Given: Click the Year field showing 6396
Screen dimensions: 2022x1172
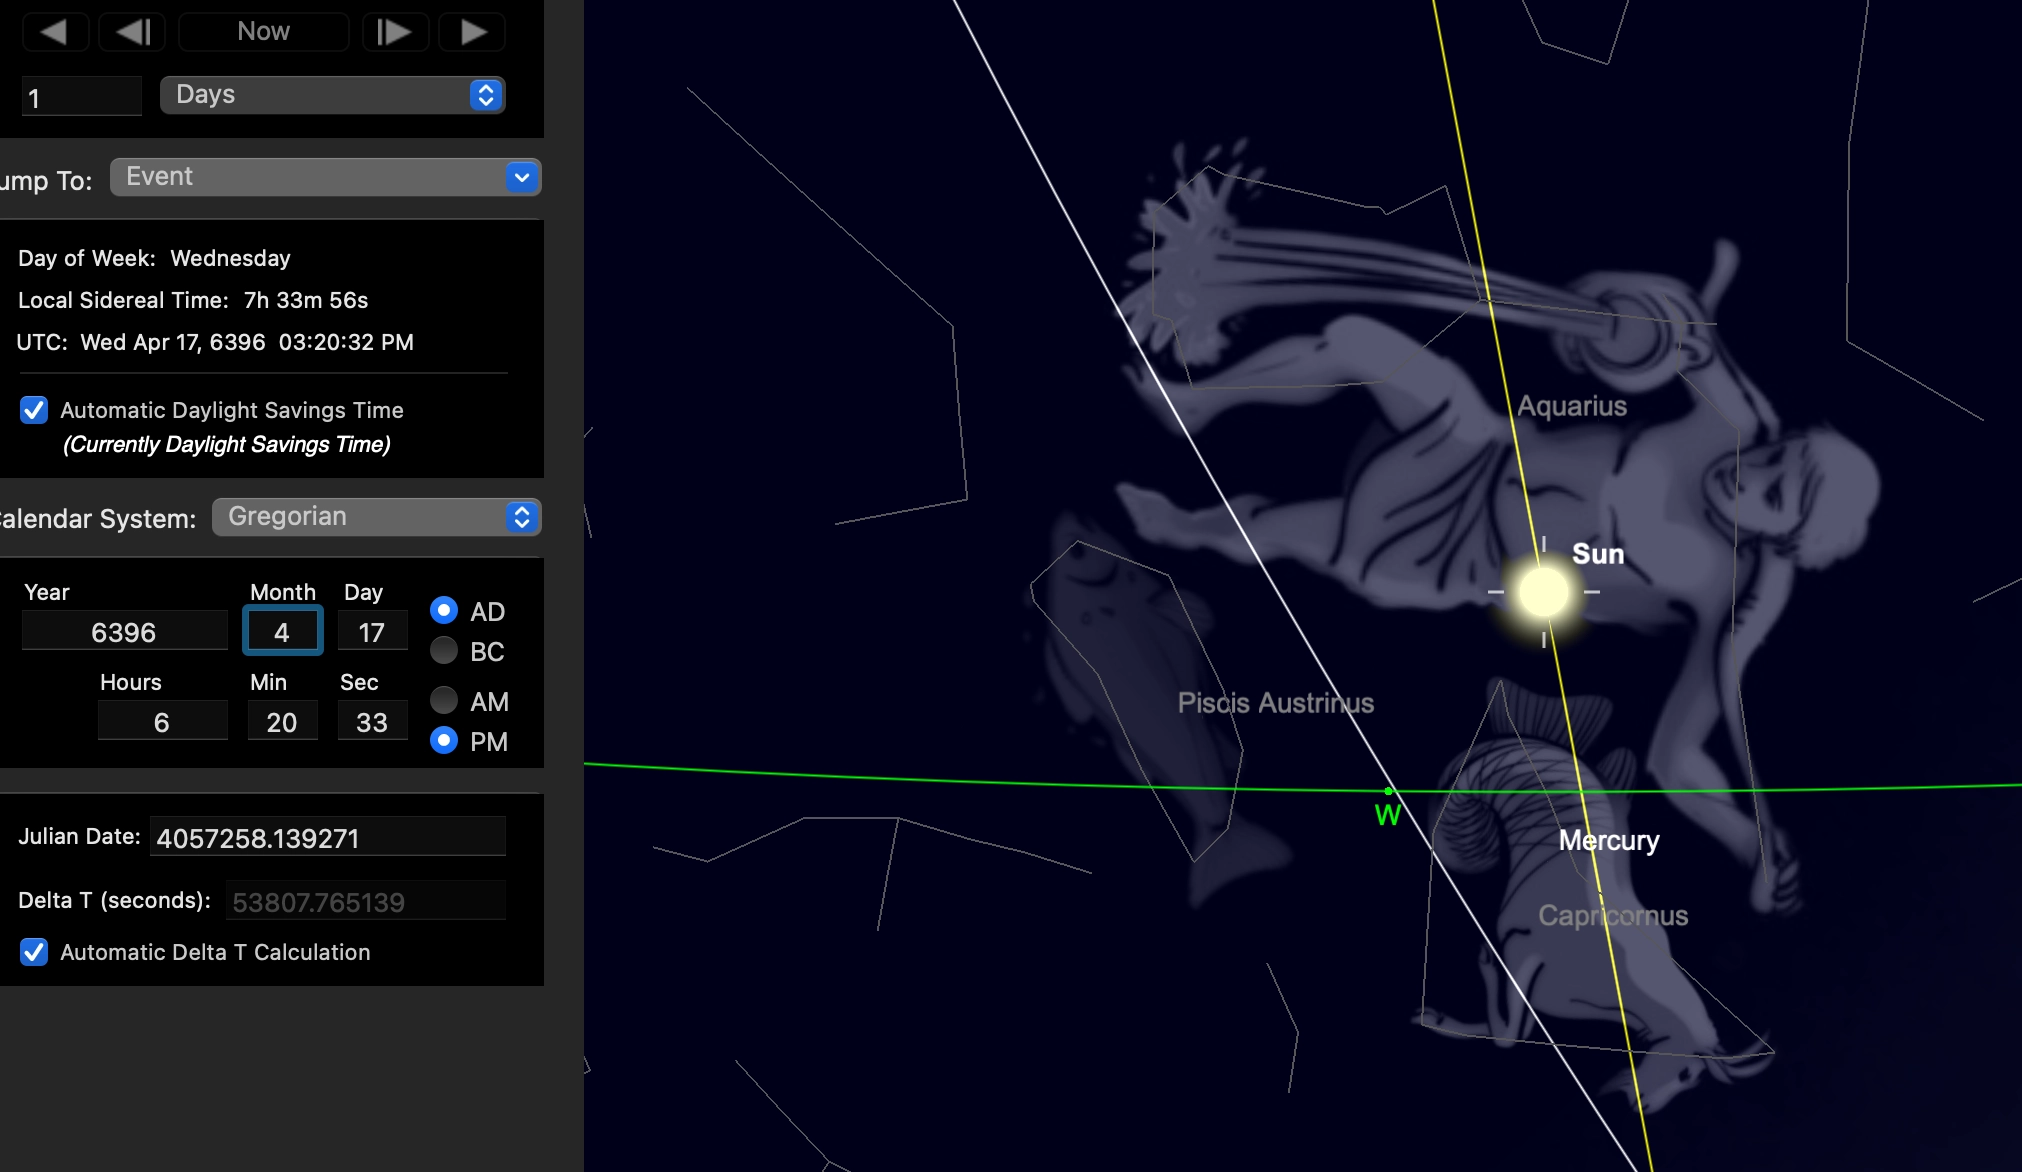Looking at the screenshot, I should point(124,632).
